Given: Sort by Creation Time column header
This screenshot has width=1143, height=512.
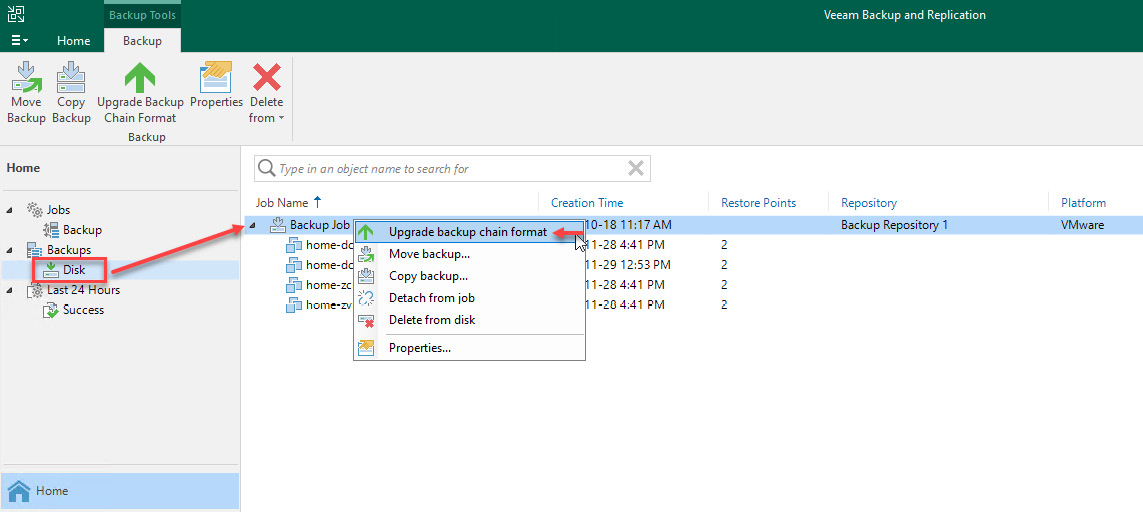Looking at the screenshot, I should click(587, 203).
